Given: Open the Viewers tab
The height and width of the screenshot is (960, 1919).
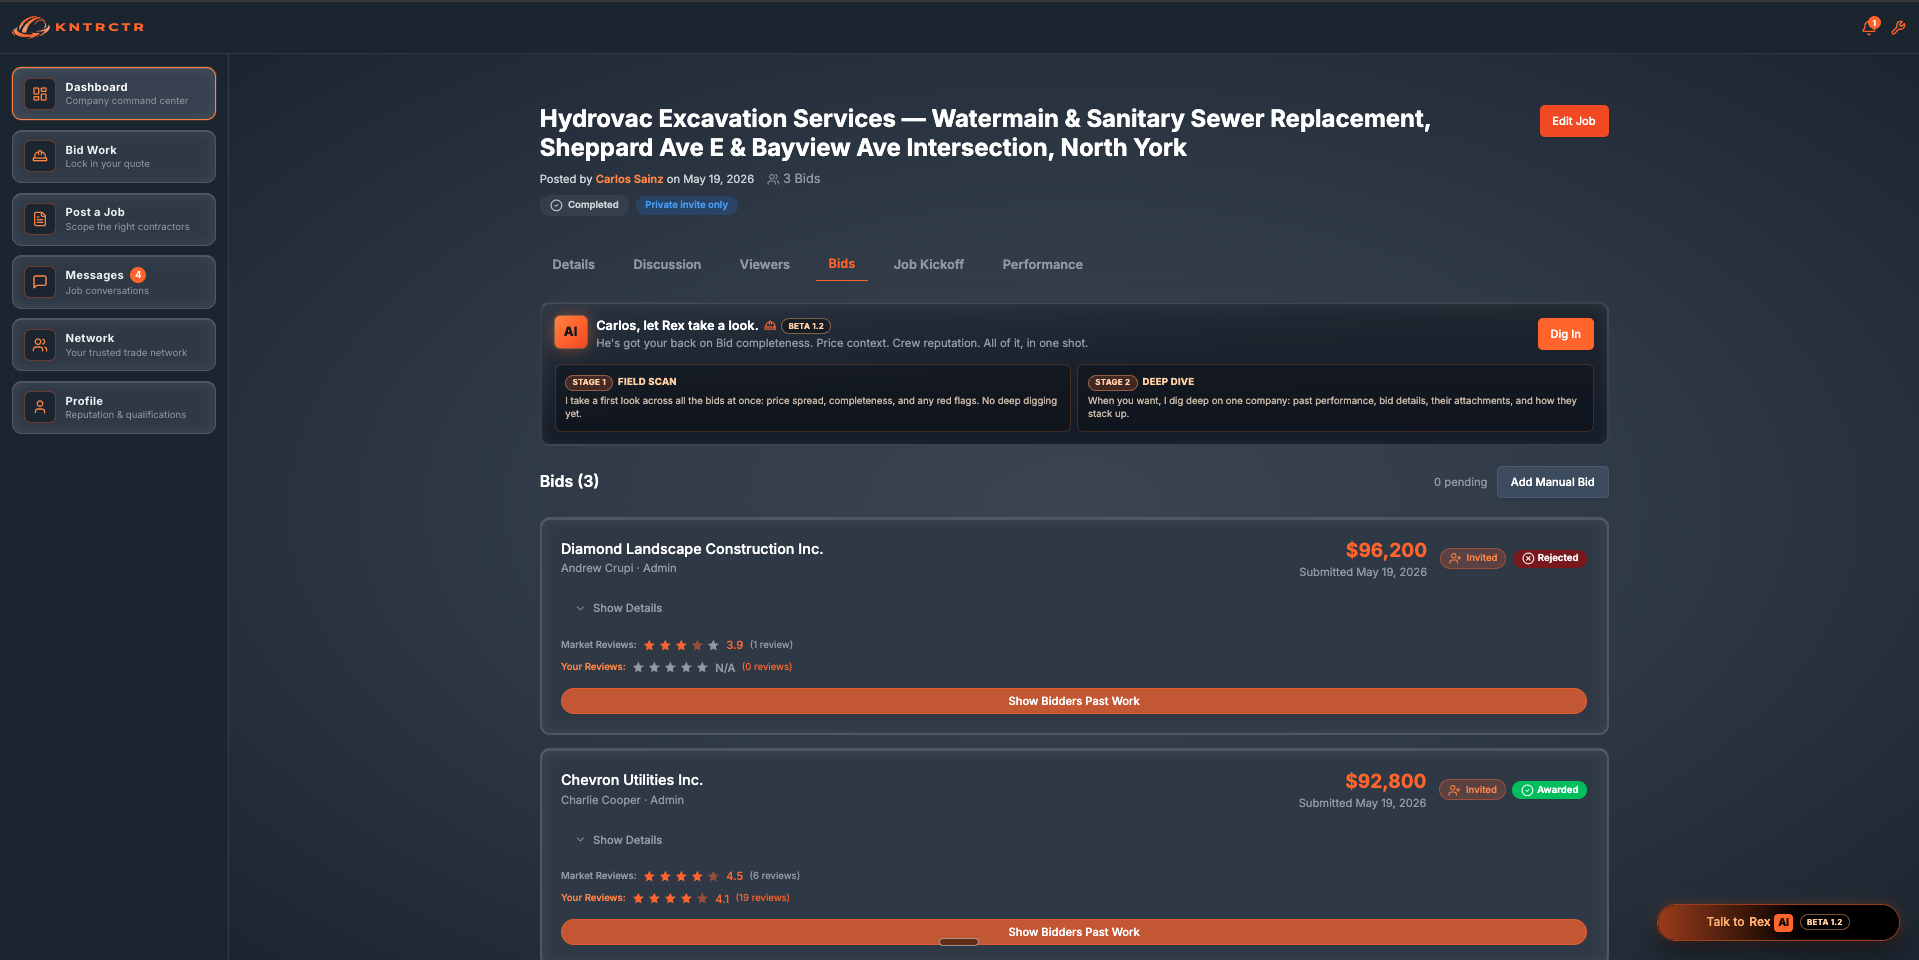Looking at the screenshot, I should tap(765, 265).
